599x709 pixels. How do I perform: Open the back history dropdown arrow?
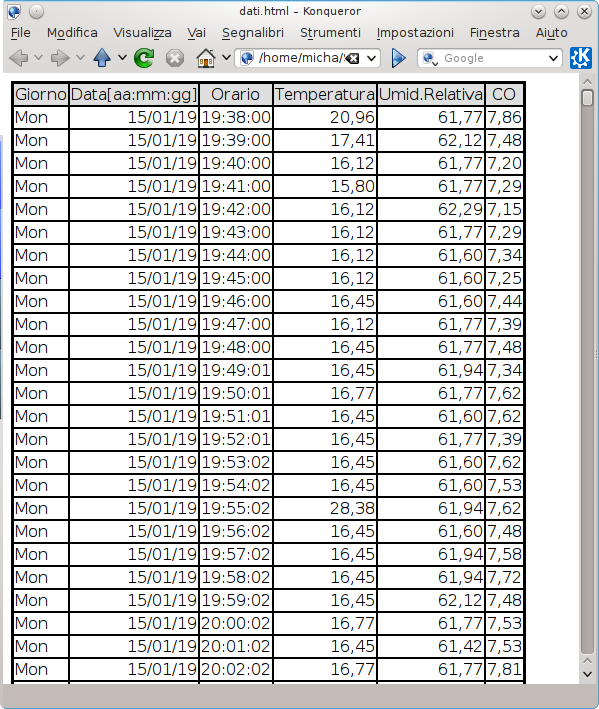(39, 58)
